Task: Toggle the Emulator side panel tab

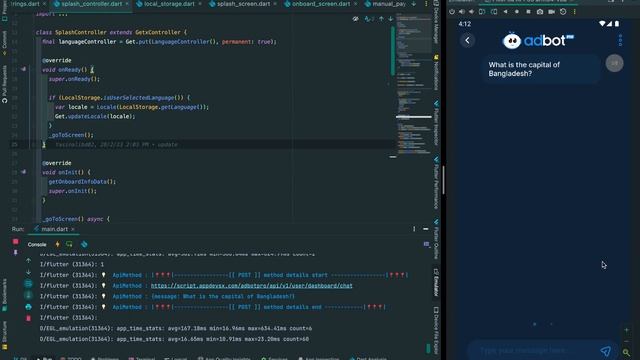Action: coord(436,282)
